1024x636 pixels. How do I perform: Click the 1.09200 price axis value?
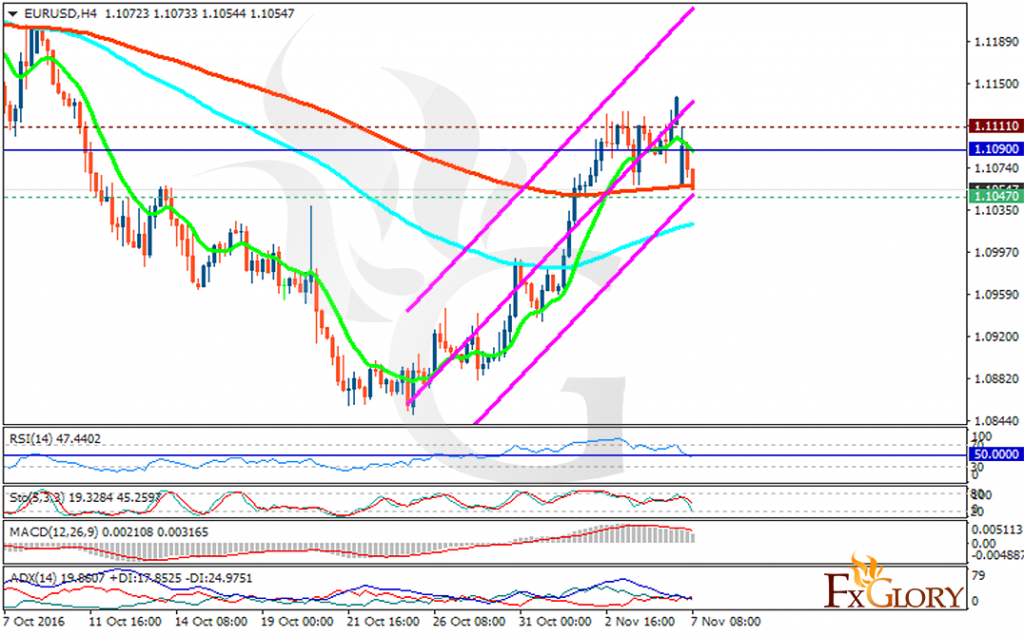pyautogui.click(x=996, y=336)
